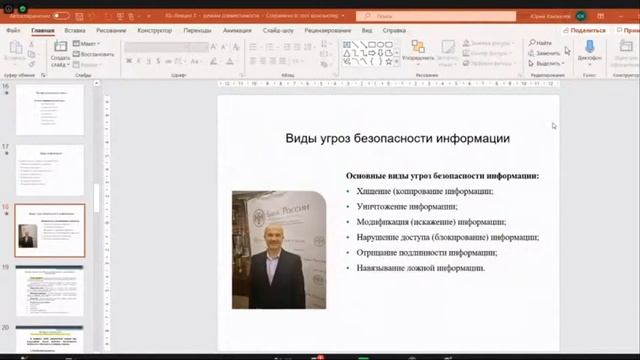Image resolution: width=640 pixels, height=360 pixels.
Task: Open the Анимация tab
Action: coord(237,31)
